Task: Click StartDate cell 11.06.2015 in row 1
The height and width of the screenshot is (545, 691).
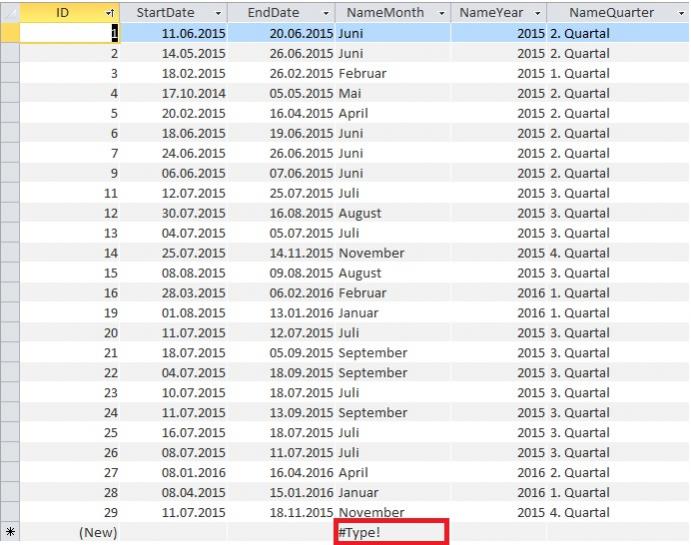Action: 174,33
